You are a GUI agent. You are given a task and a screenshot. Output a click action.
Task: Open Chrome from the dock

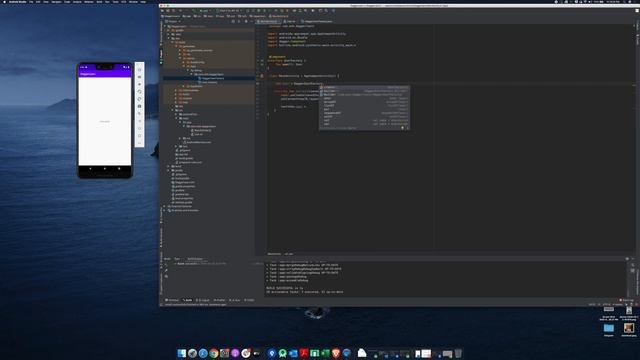pos(214,353)
